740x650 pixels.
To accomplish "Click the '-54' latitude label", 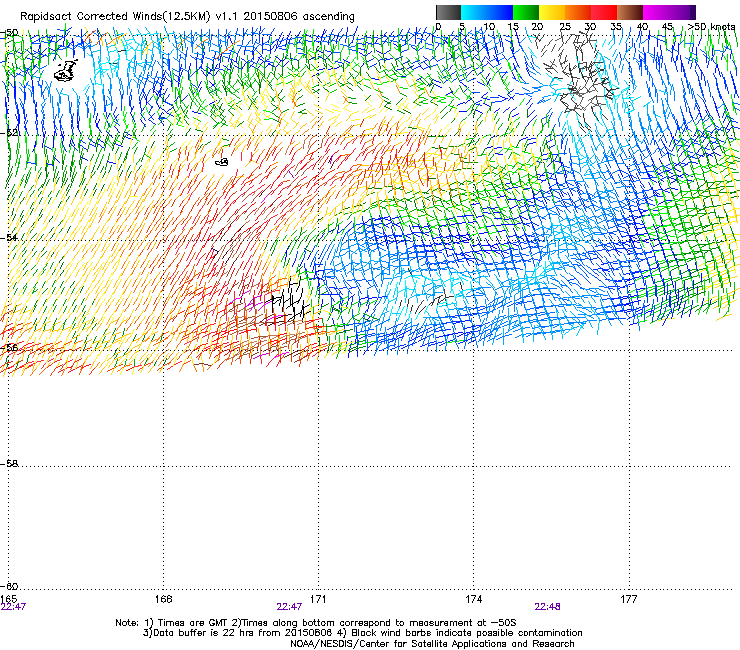I will (9, 237).
